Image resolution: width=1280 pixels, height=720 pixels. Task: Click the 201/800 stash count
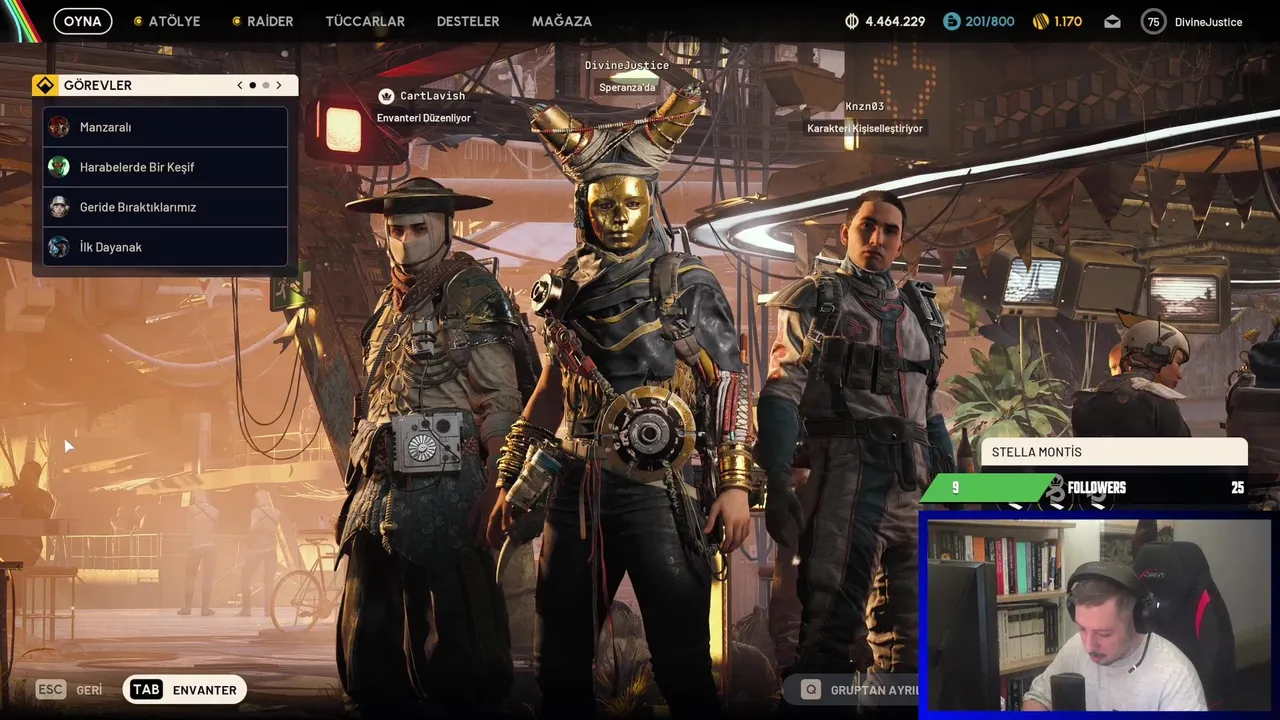tap(990, 21)
